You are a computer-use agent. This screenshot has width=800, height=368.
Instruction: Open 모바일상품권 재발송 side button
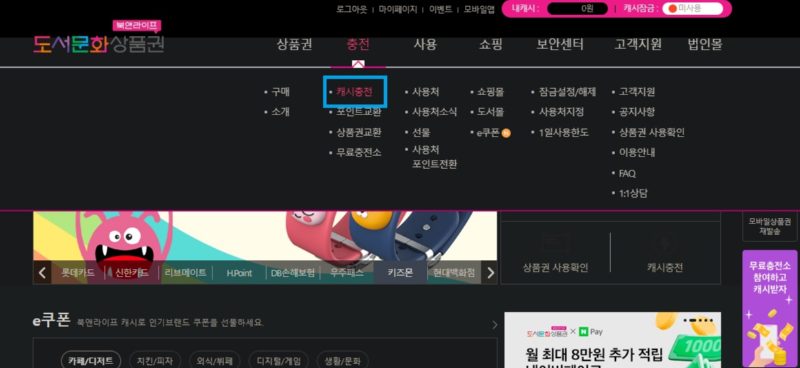pyautogui.click(x=770, y=226)
